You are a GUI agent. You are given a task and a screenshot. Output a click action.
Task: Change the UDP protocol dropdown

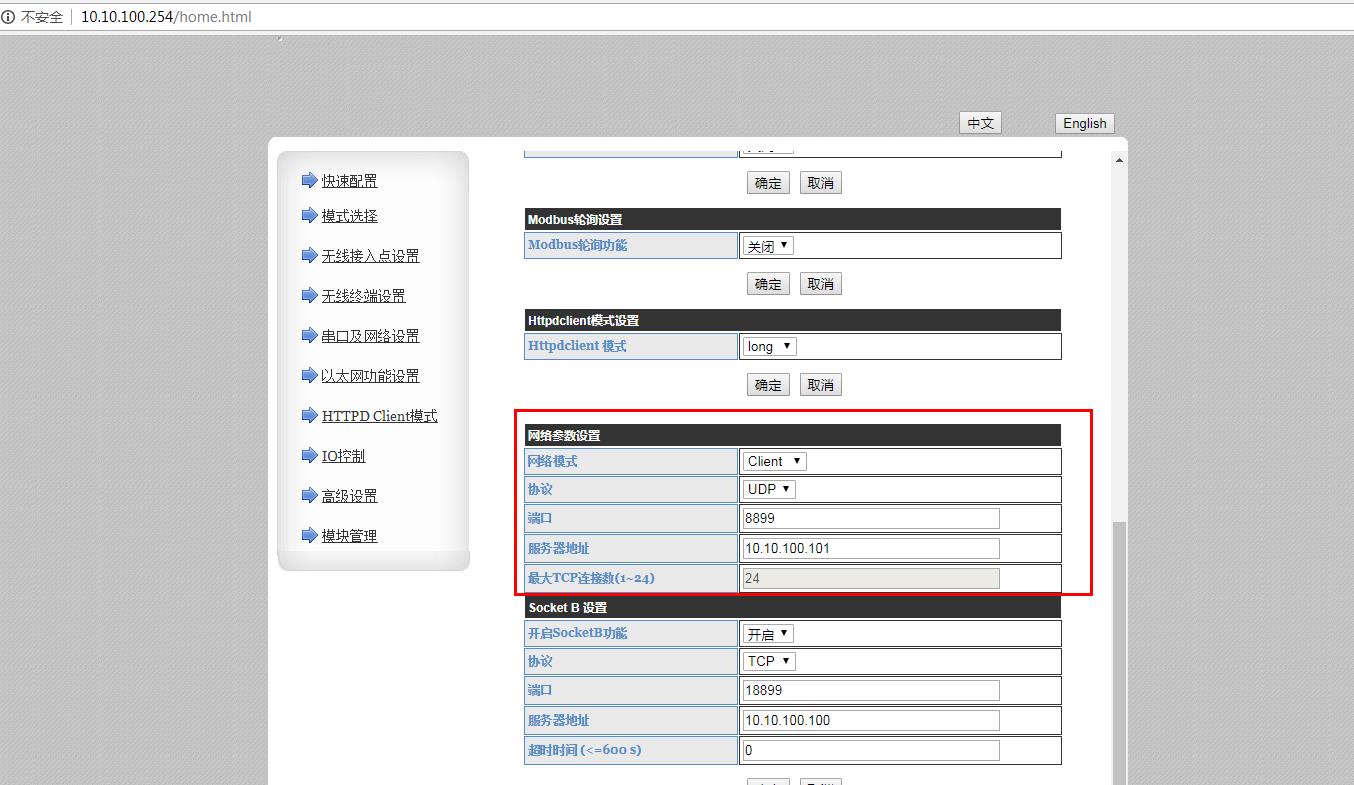coord(769,490)
